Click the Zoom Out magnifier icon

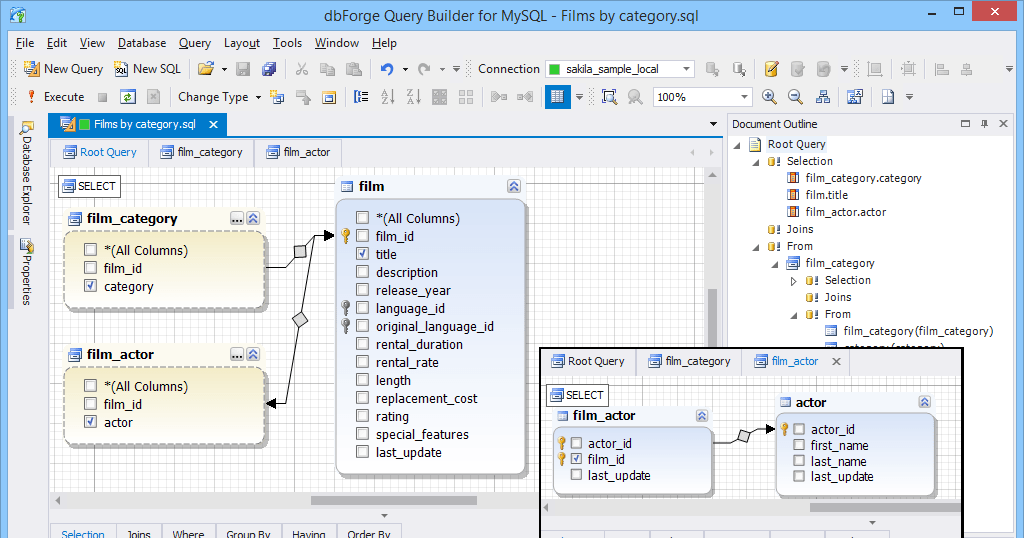(795, 97)
